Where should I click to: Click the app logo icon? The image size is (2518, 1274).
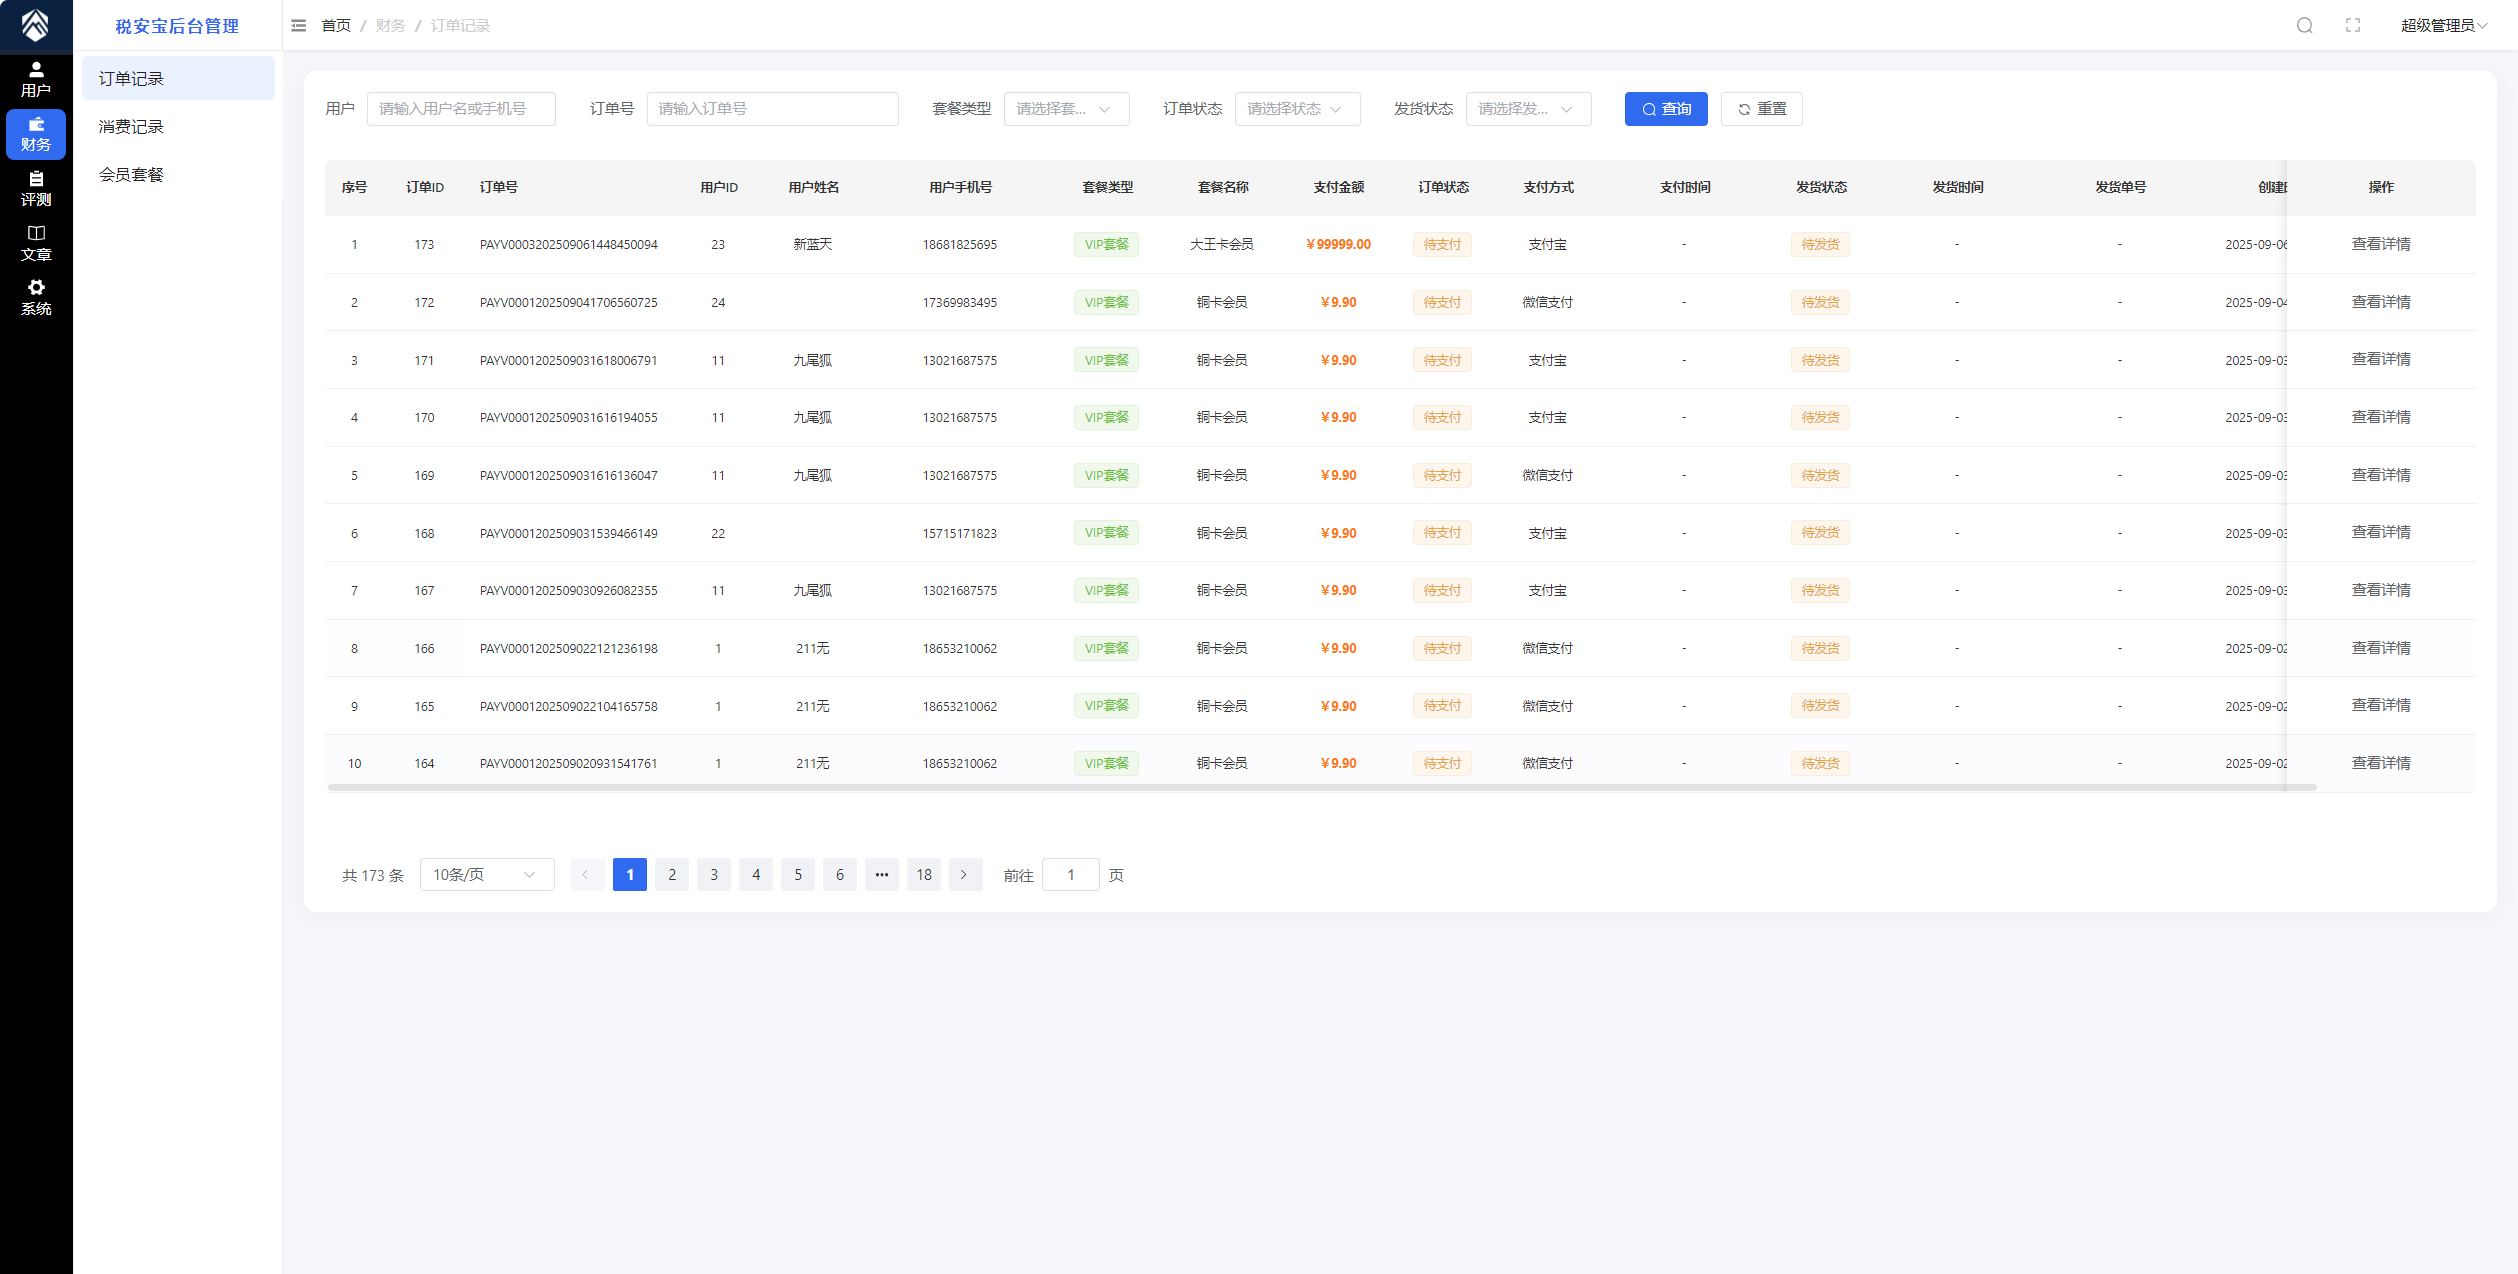[x=36, y=26]
